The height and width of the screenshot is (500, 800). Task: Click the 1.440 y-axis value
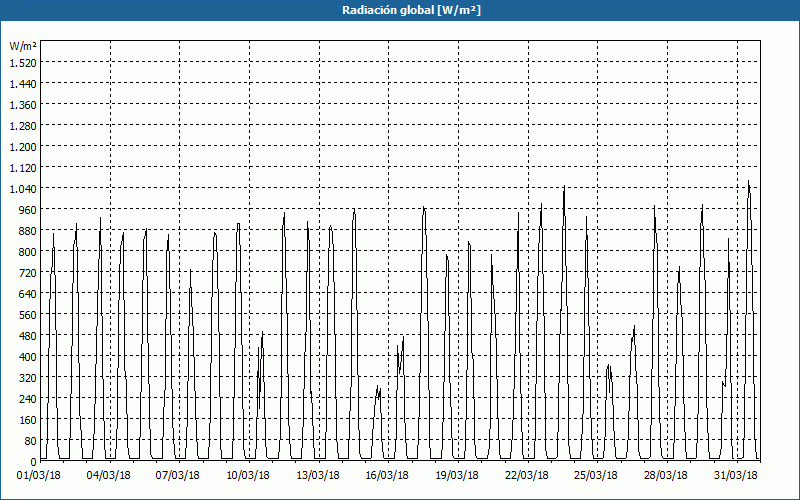[x=23, y=83]
